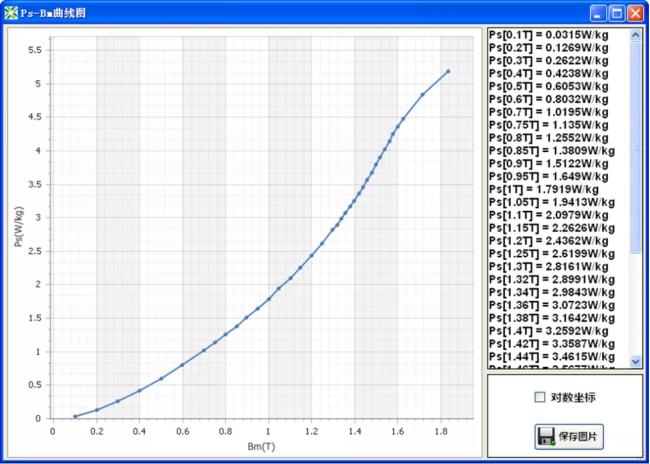The height and width of the screenshot is (464, 650).
Task: Click the first data point at 0.1 T
Action: click(75, 416)
